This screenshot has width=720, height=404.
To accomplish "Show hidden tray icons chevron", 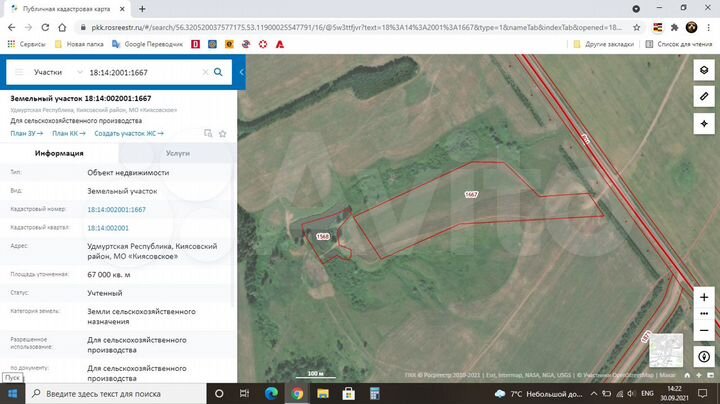I will click(x=593, y=393).
